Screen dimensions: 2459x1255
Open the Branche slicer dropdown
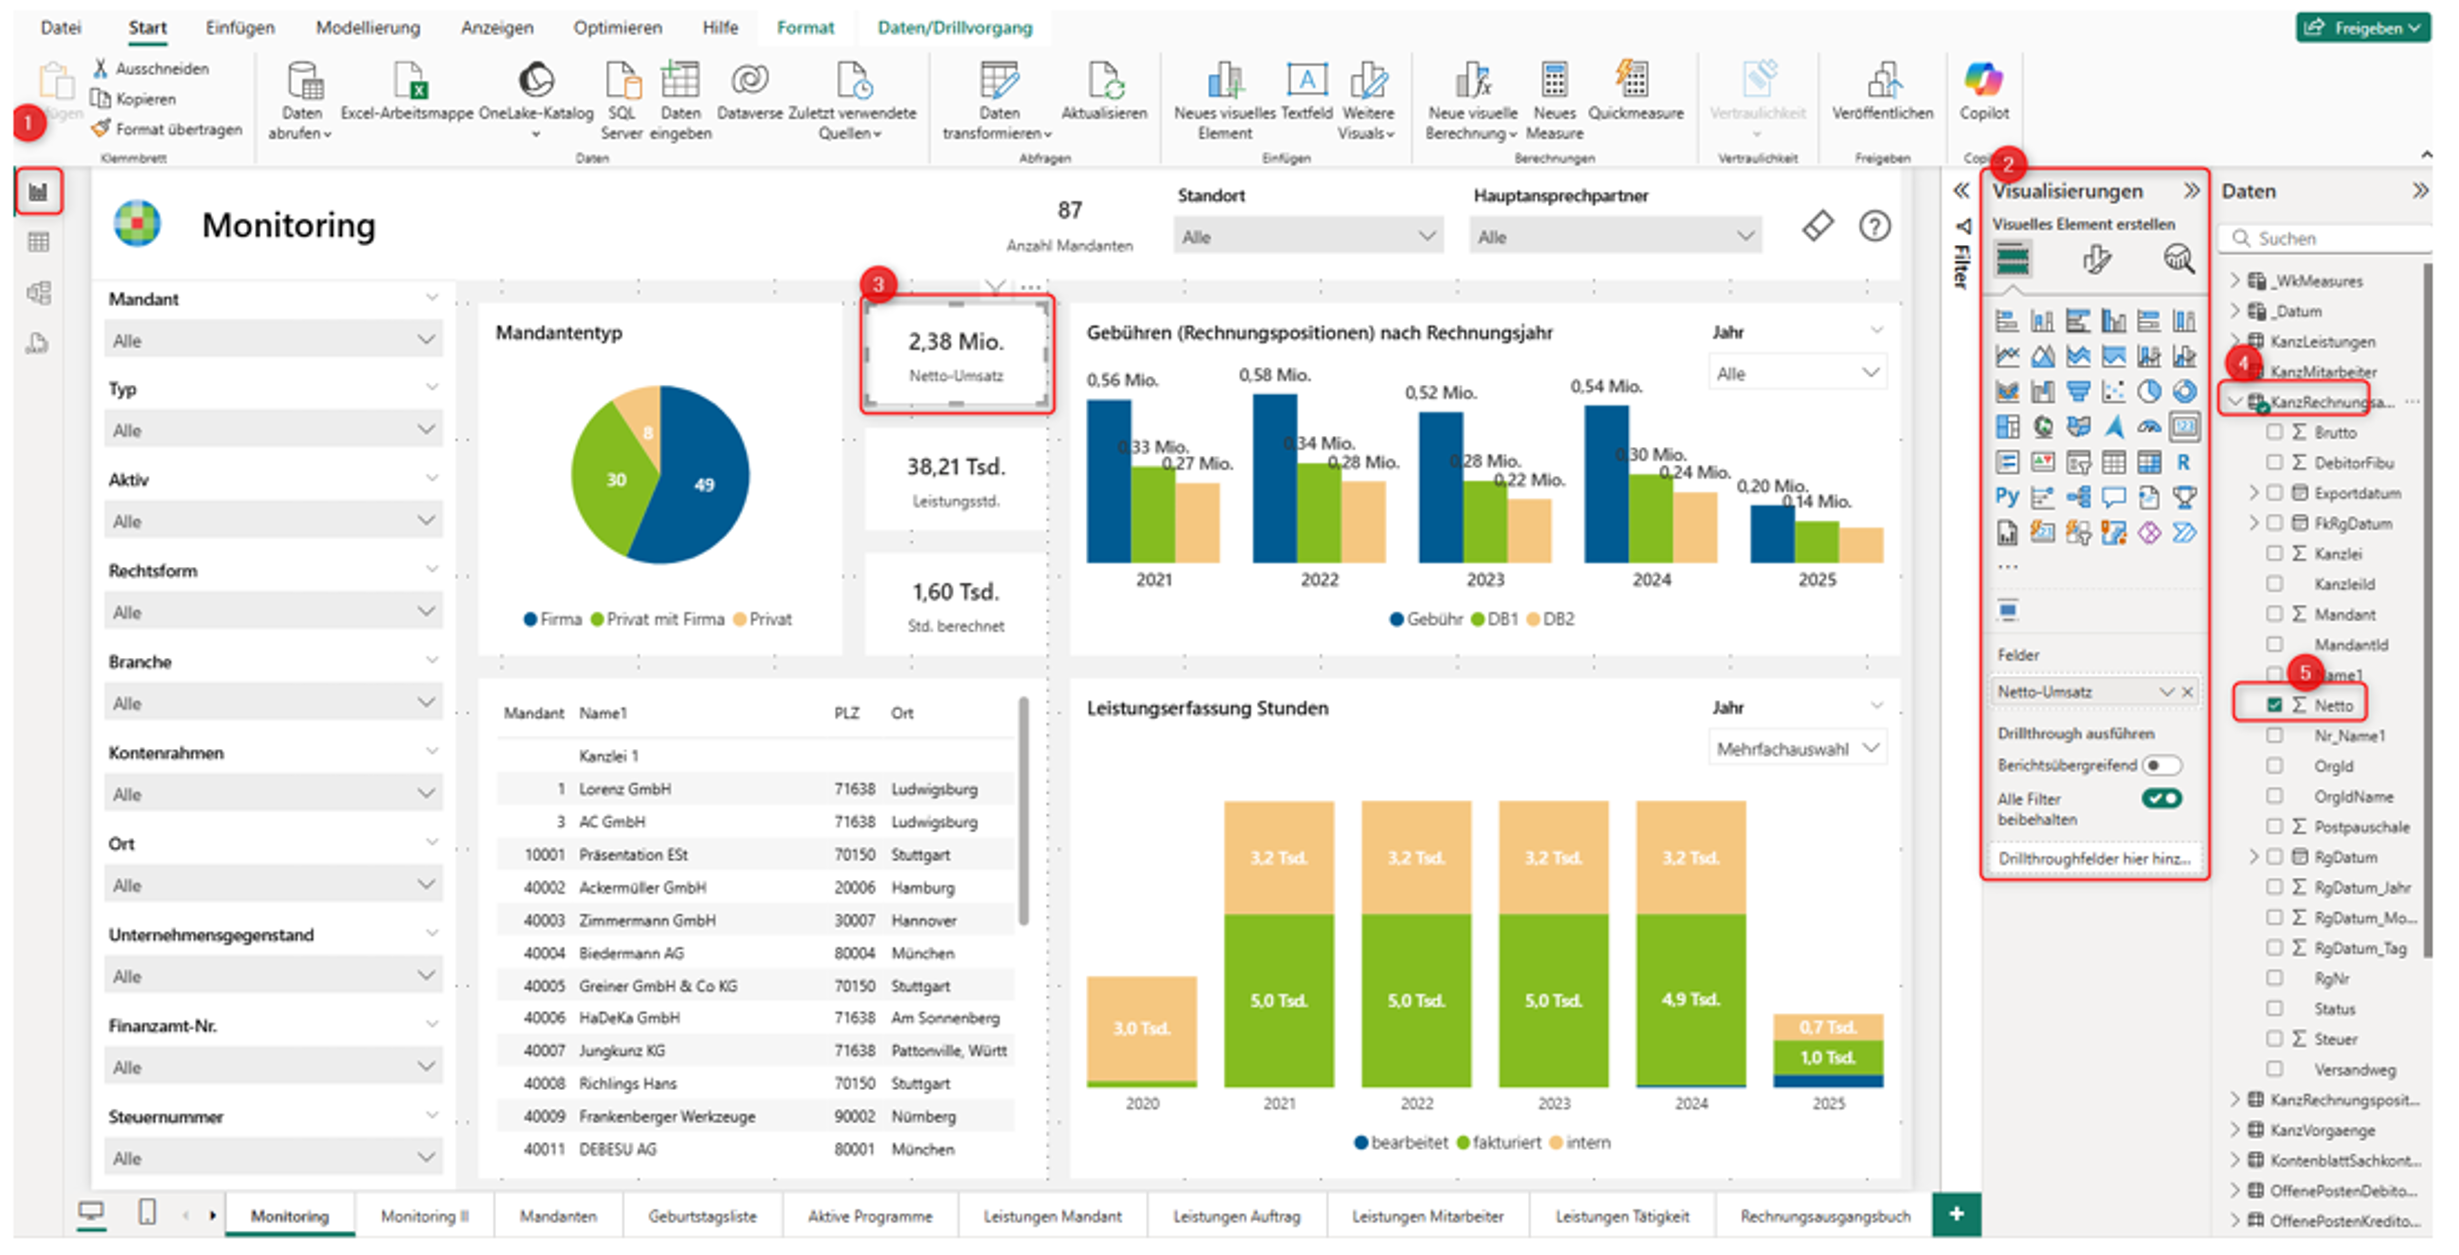(x=273, y=703)
